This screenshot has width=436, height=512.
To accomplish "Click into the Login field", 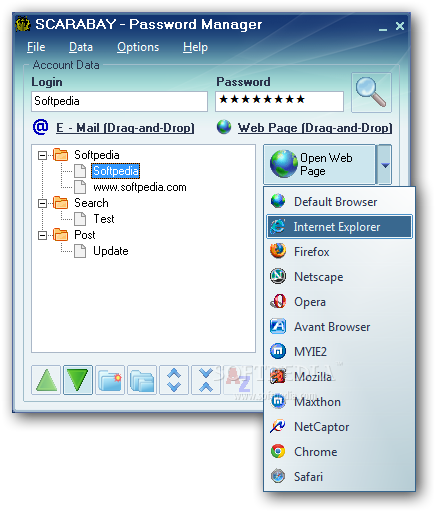I will (x=119, y=101).
